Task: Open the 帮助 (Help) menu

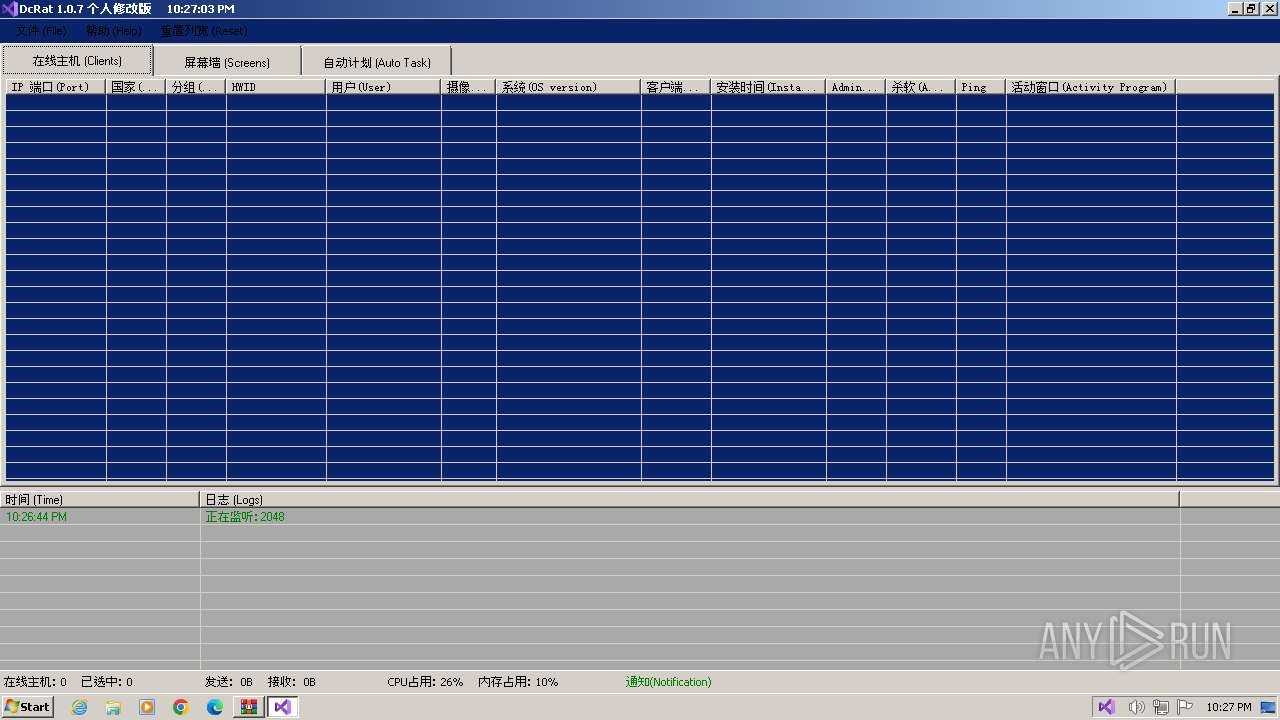Action: pyautogui.click(x=113, y=31)
